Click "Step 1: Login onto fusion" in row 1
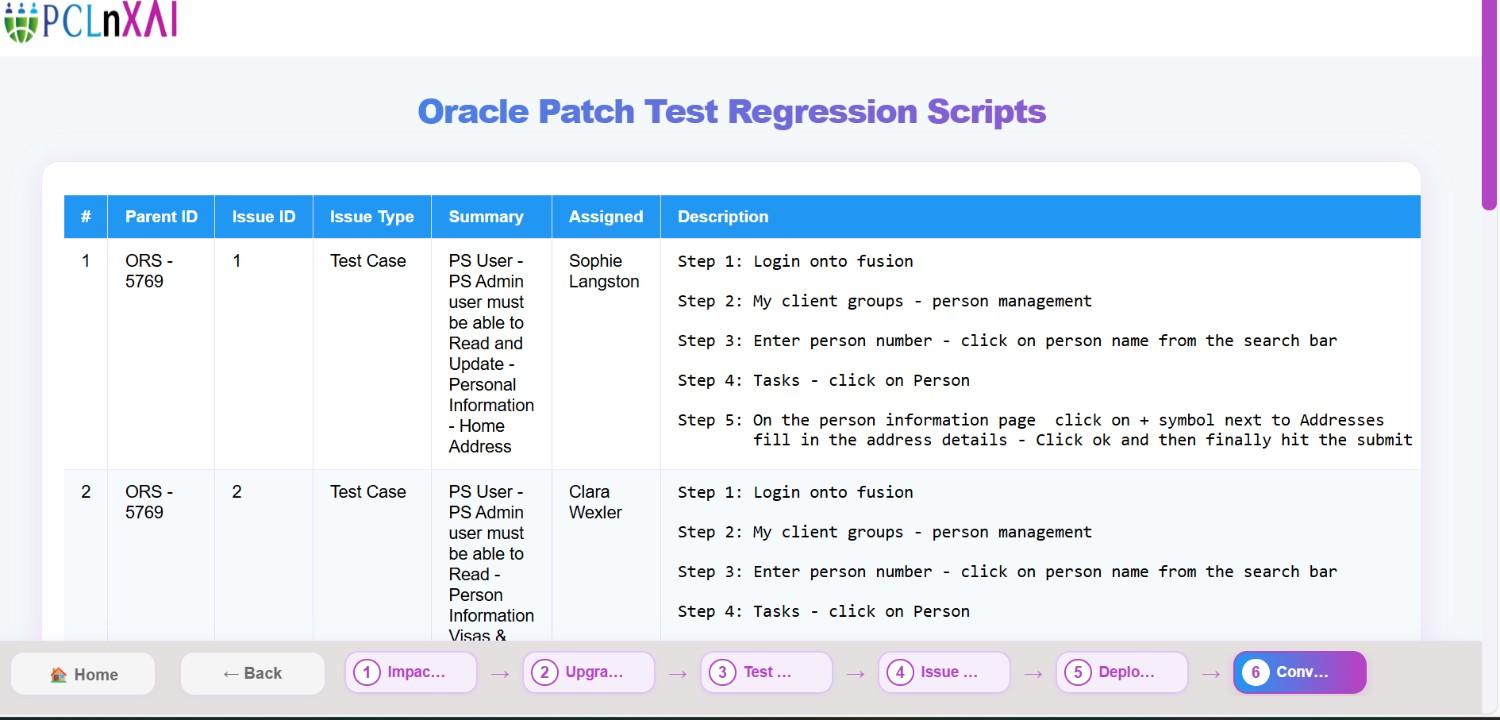 795,261
